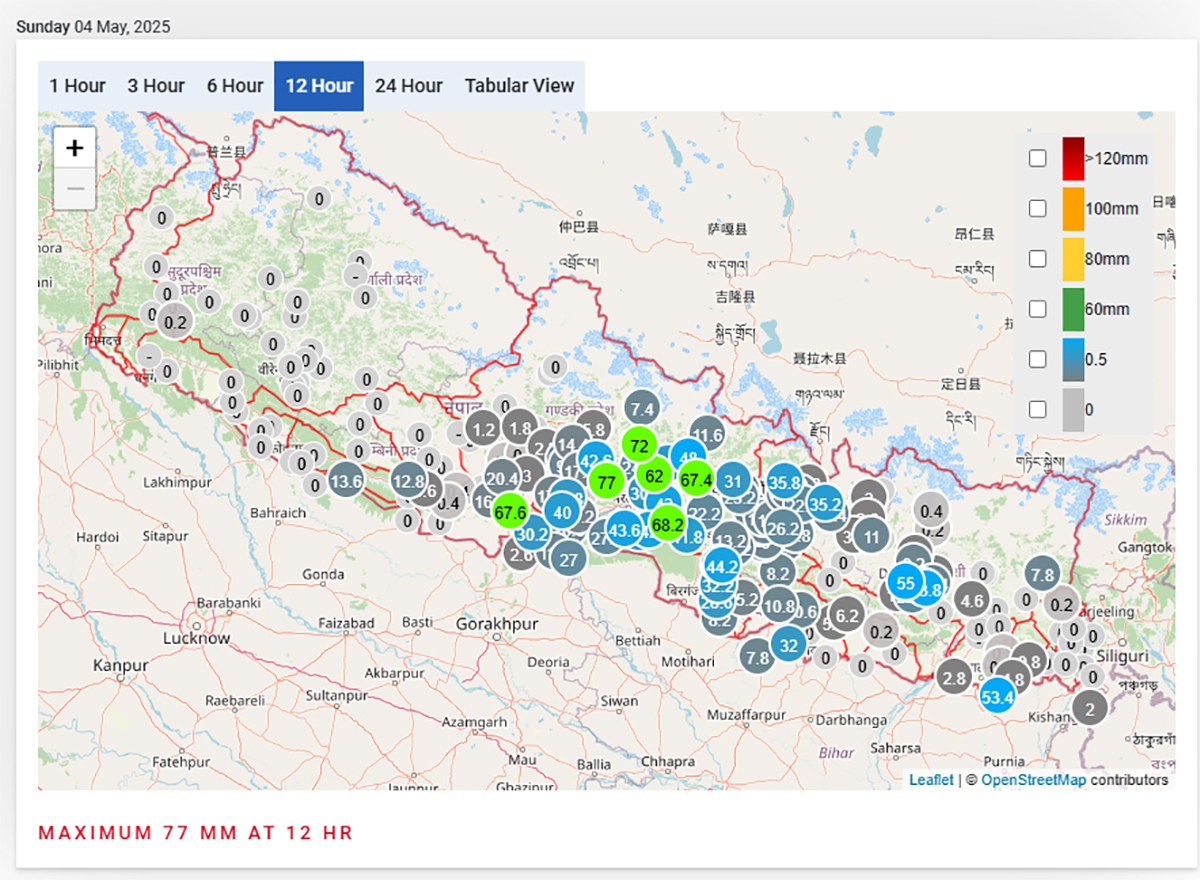Tick the >120mm legend checkbox
Screen dimensions: 1200x880
point(1038,158)
